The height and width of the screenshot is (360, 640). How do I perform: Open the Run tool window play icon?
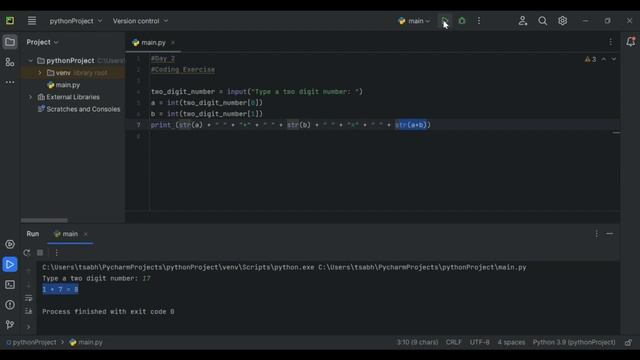(x=10, y=264)
